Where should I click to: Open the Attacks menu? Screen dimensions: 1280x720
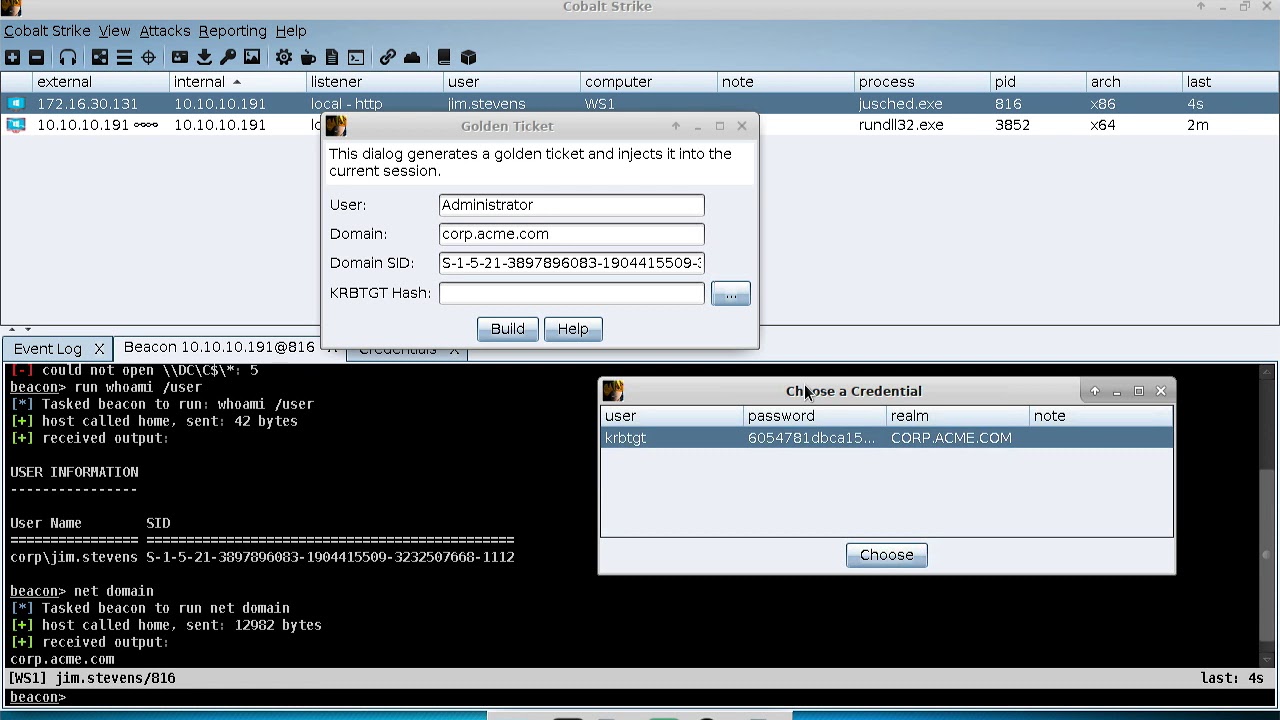click(165, 31)
